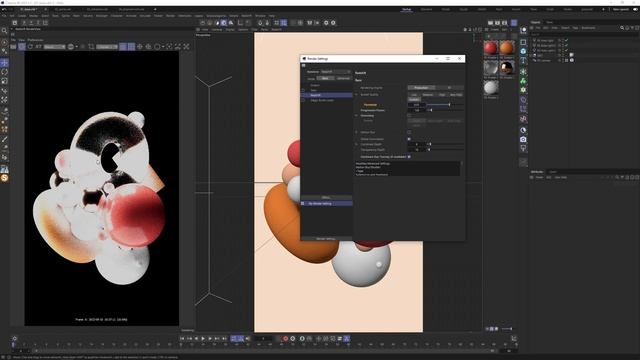
Task: Click the Progressive Passes slider
Action: (x=445, y=110)
